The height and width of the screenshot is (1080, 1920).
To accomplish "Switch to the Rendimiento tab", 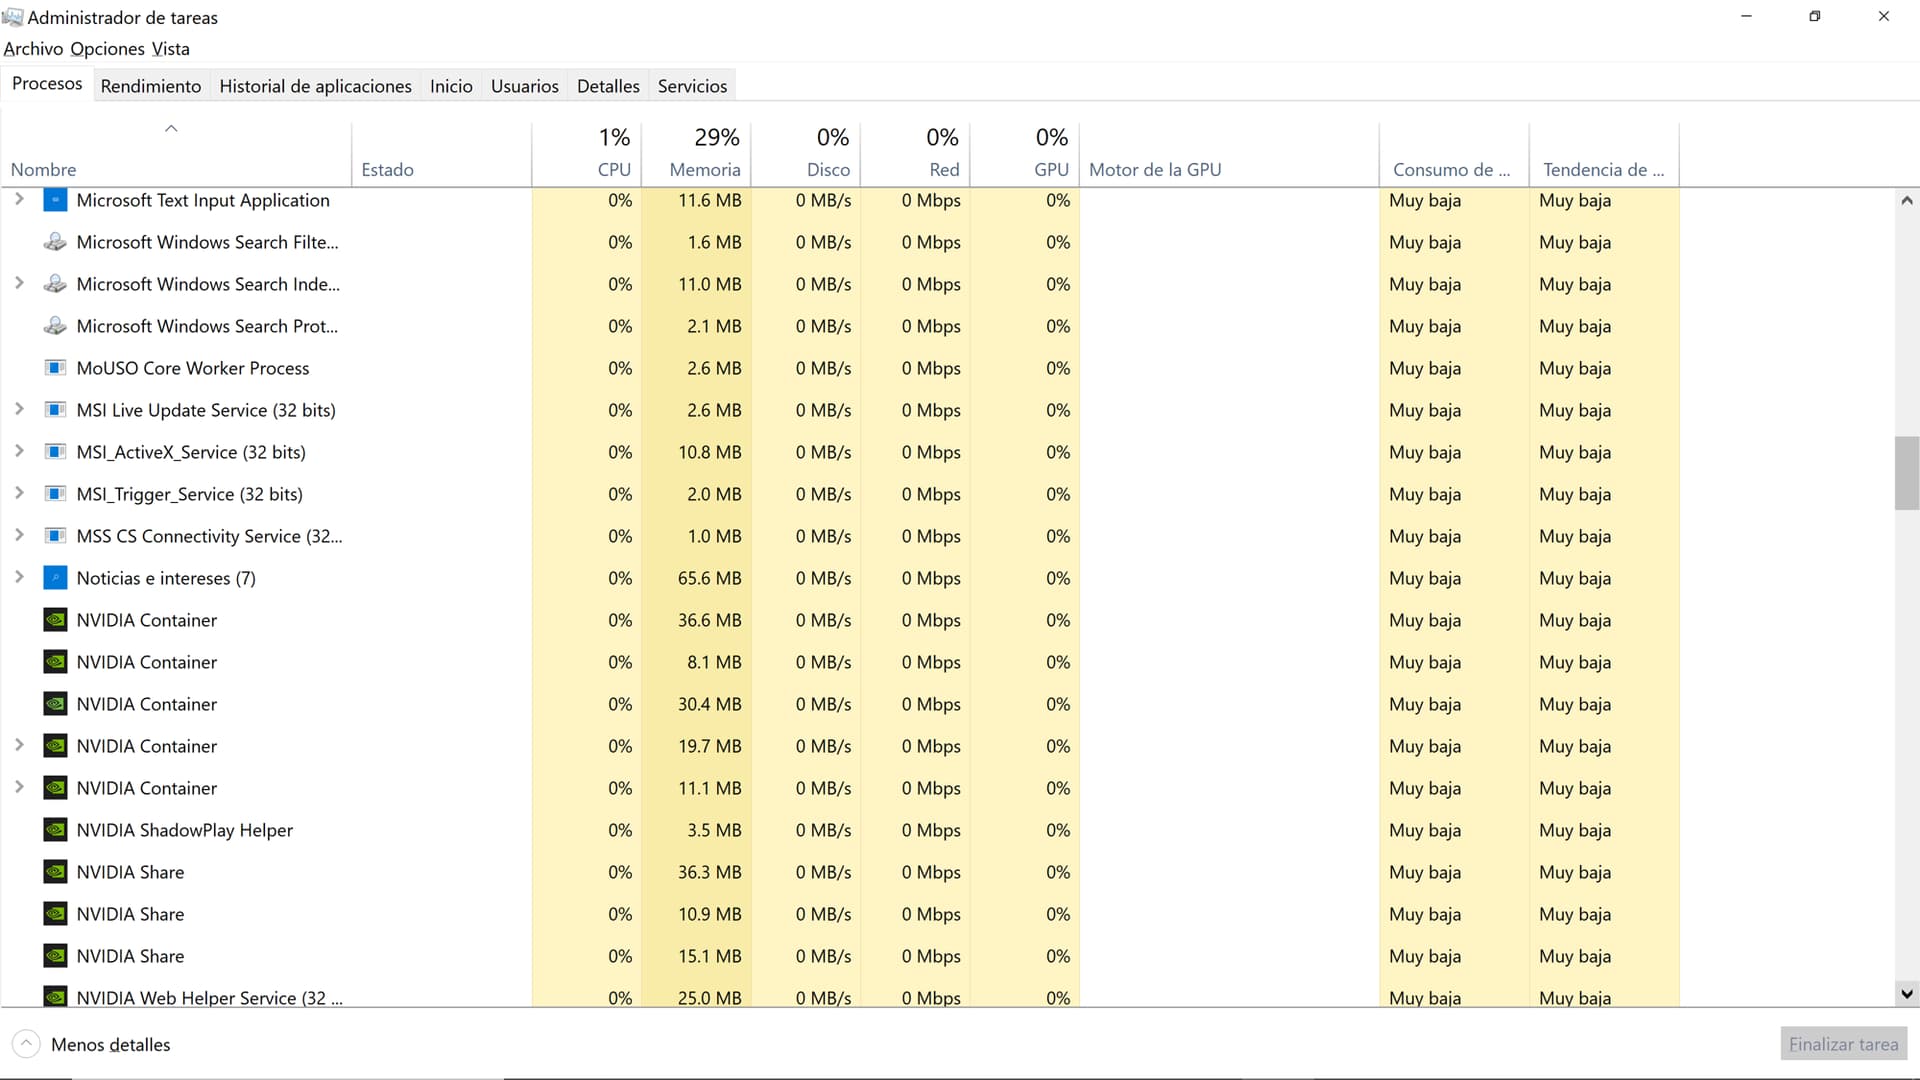I will pos(151,86).
